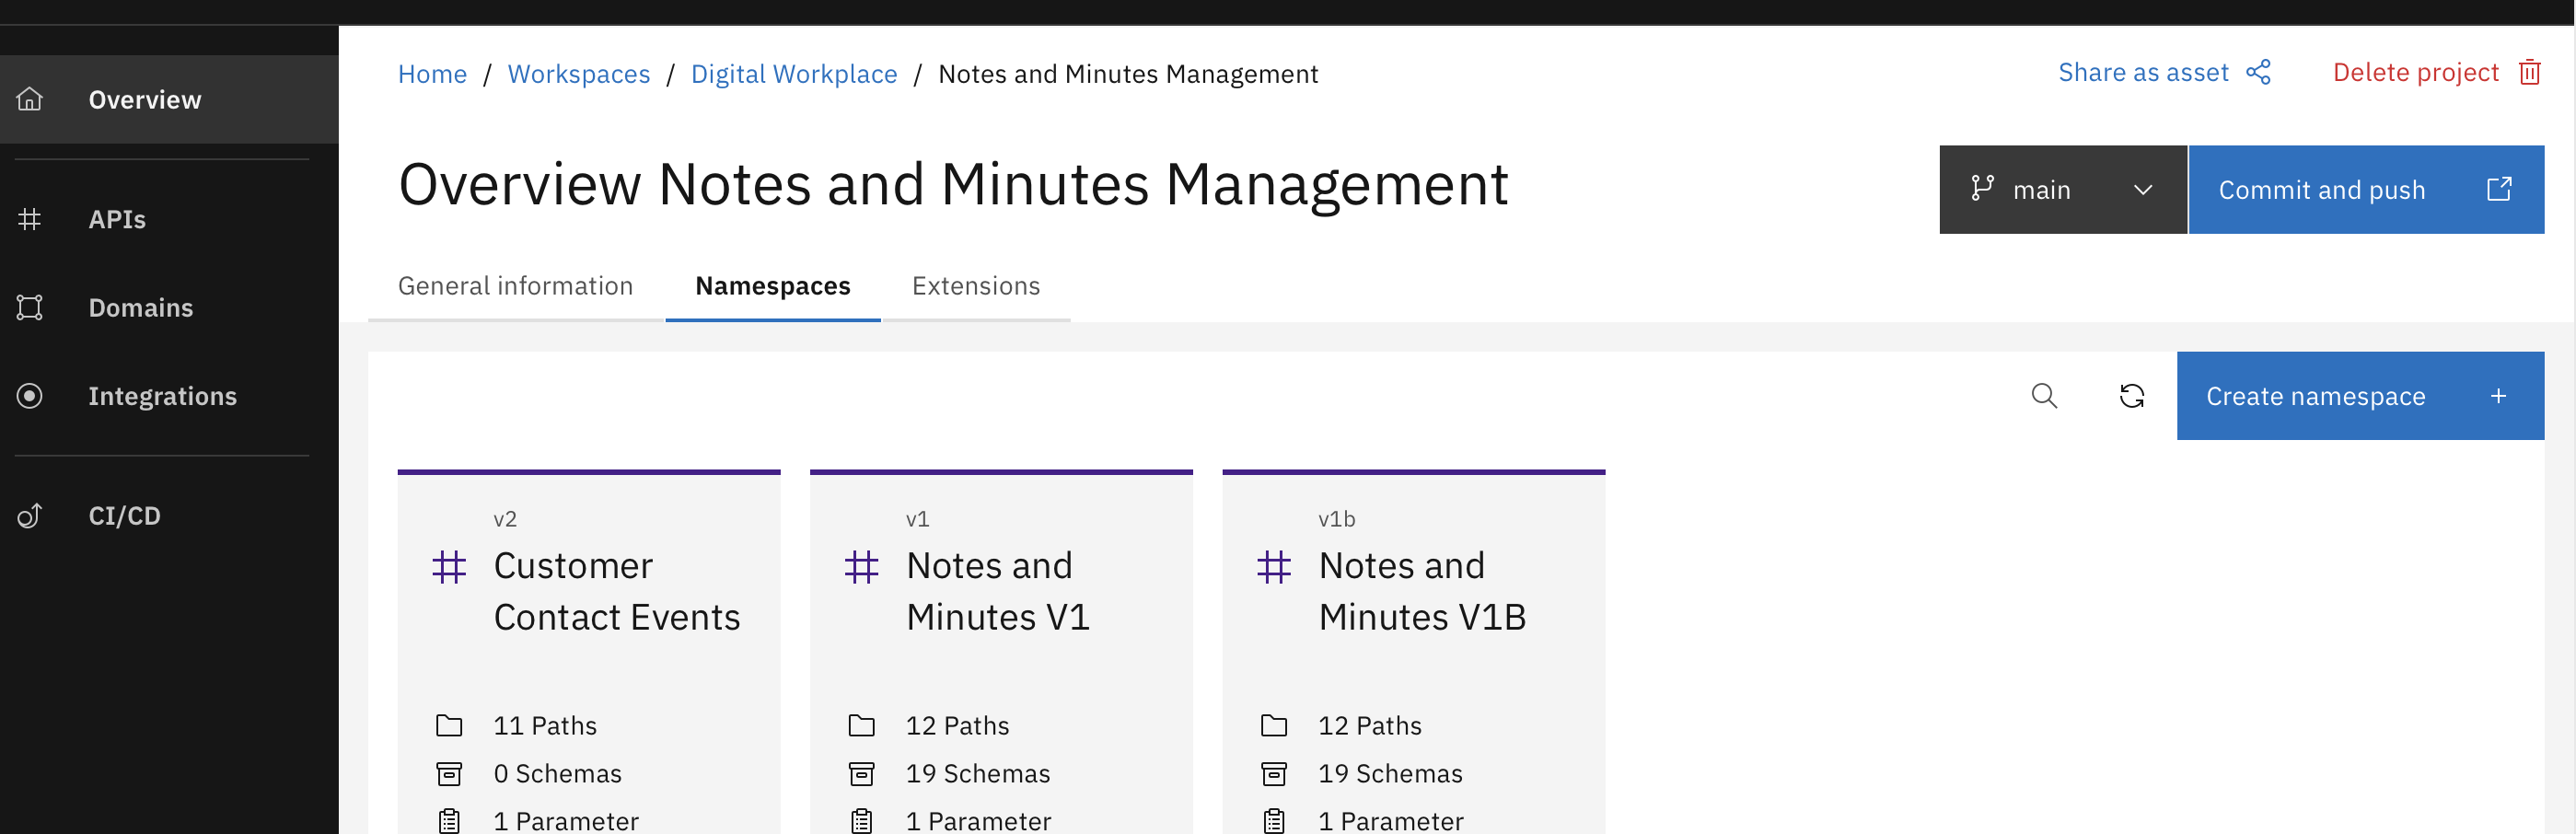Click the Create namespace button
Image resolution: width=2576 pixels, height=834 pixels.
[2359, 396]
